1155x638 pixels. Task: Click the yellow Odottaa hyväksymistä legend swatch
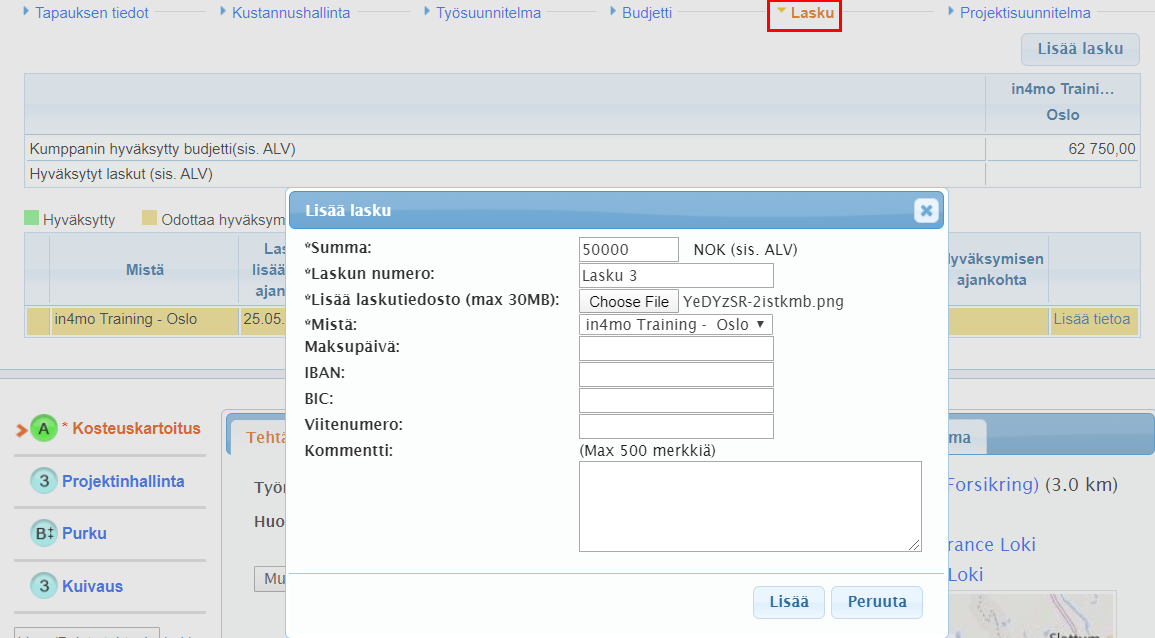(149, 219)
